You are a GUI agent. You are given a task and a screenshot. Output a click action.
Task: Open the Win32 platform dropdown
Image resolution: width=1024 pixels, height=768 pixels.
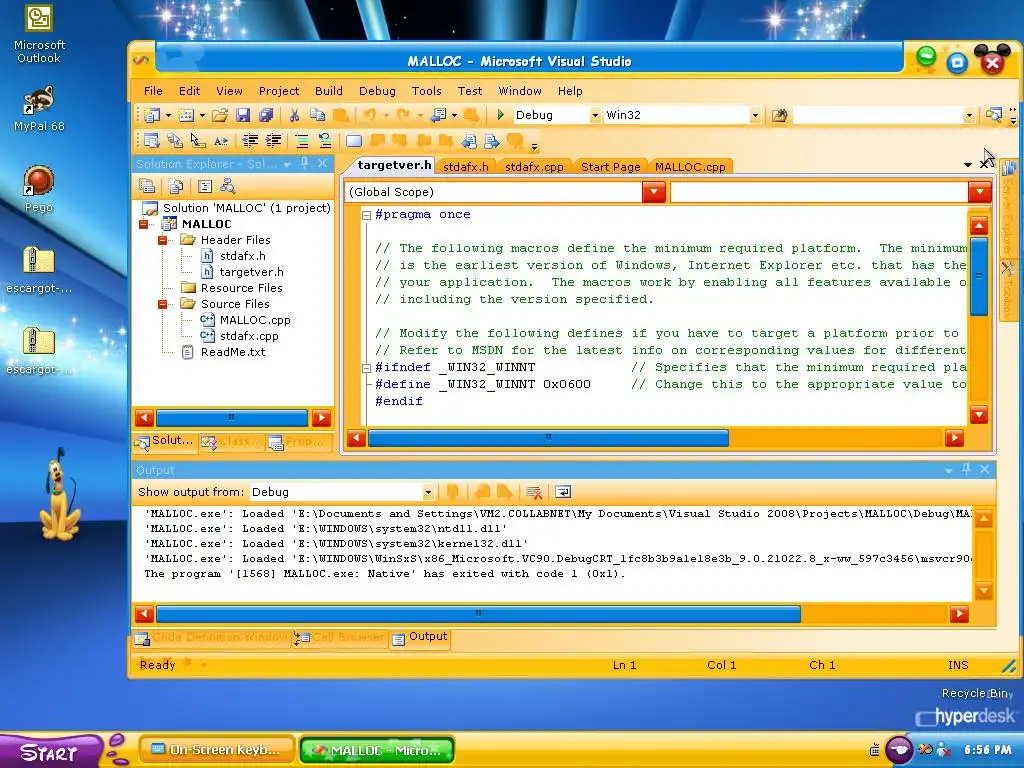point(755,116)
